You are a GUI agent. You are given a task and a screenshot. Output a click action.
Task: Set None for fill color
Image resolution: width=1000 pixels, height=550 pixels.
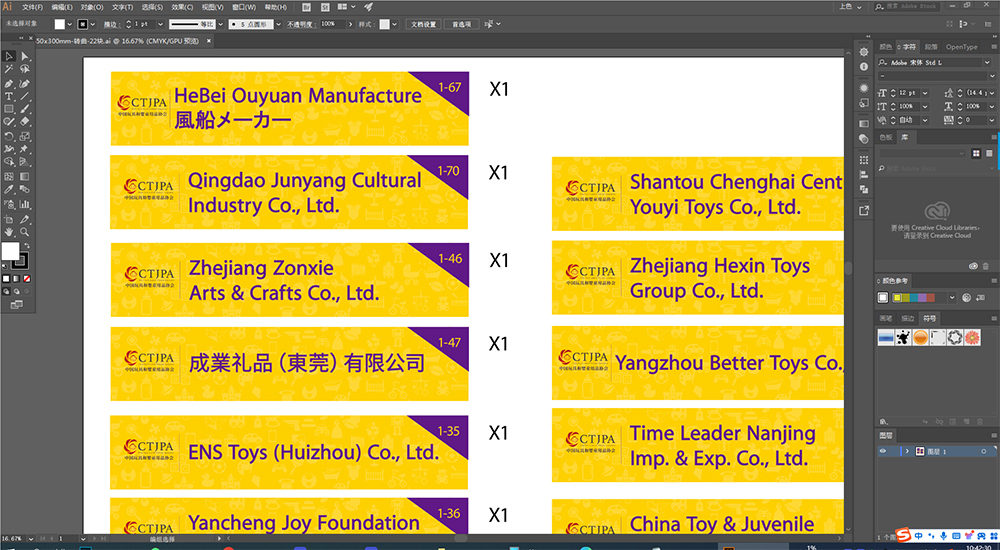tap(26, 279)
